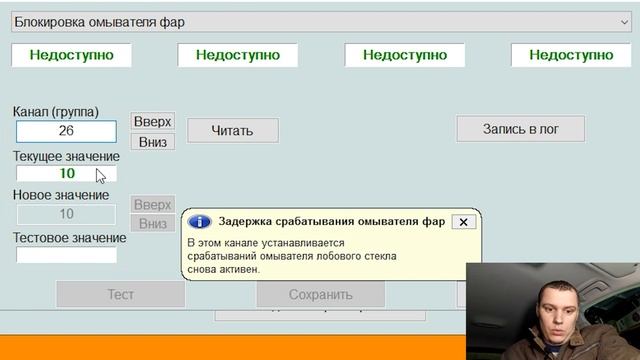Click the third Недоступно field from the left

click(x=404, y=55)
